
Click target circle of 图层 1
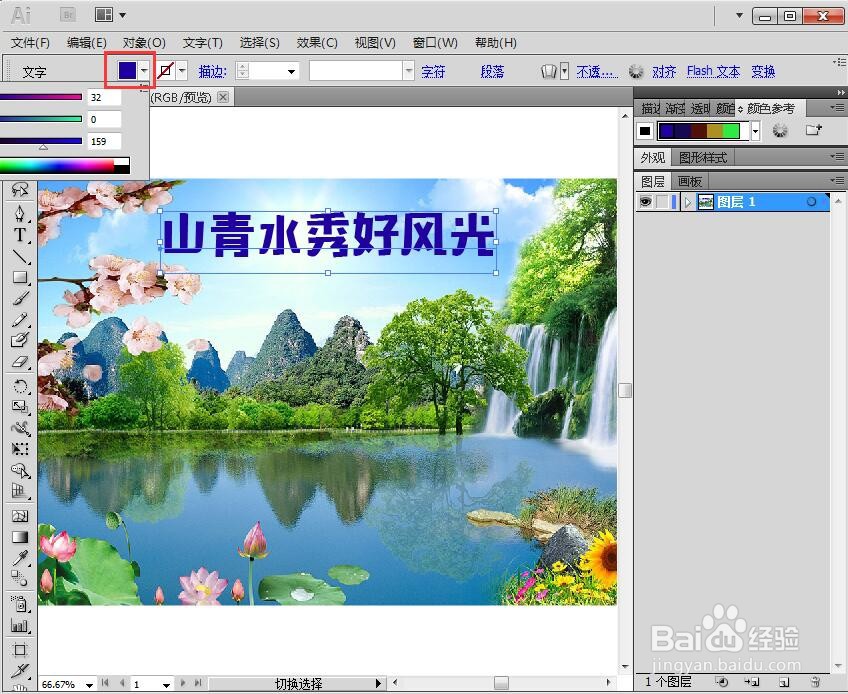coord(811,202)
